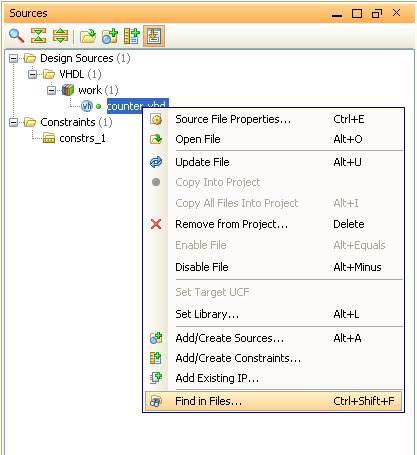Minimize the Sources panel

(337, 15)
